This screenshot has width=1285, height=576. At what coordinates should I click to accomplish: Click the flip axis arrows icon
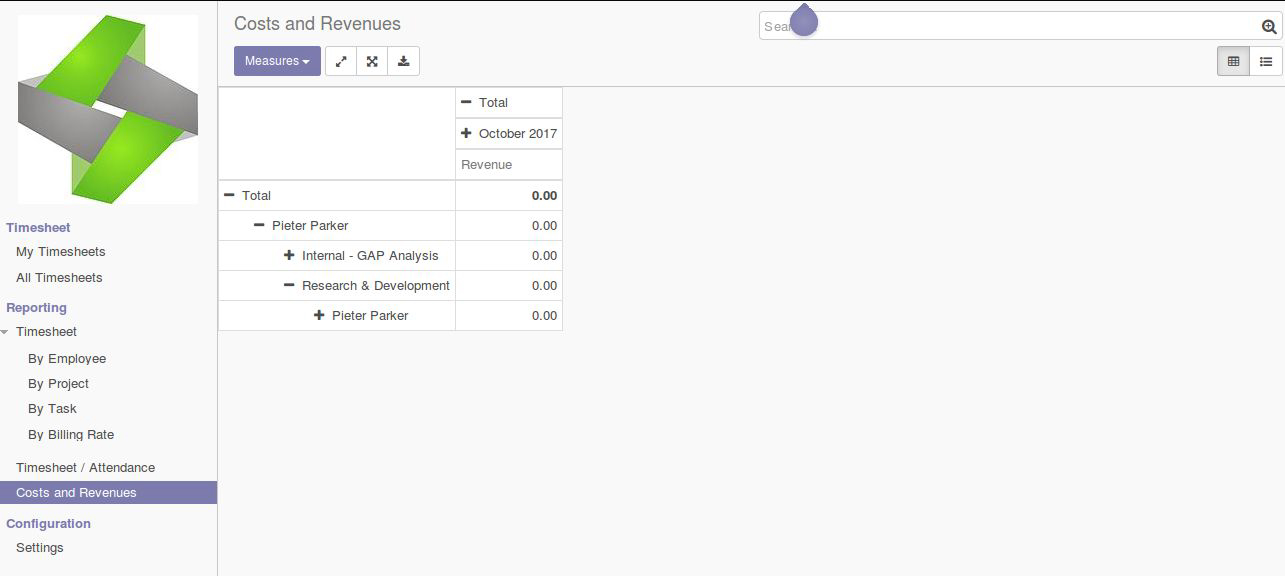point(341,61)
